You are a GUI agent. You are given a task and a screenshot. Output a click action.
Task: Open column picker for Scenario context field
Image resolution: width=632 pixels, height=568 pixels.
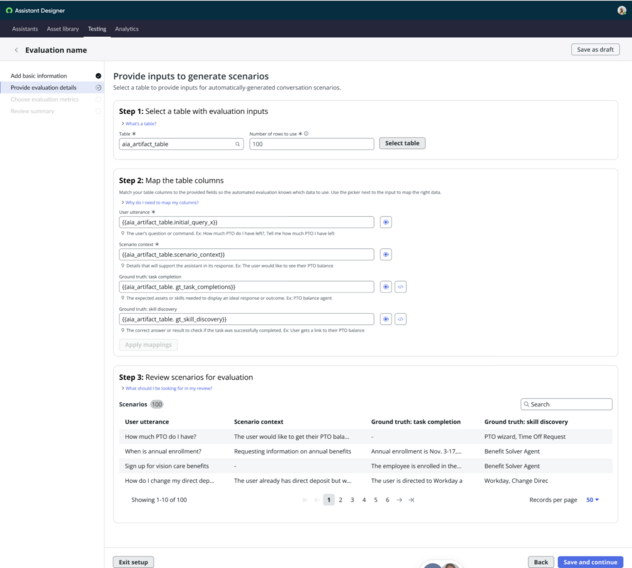pos(386,254)
